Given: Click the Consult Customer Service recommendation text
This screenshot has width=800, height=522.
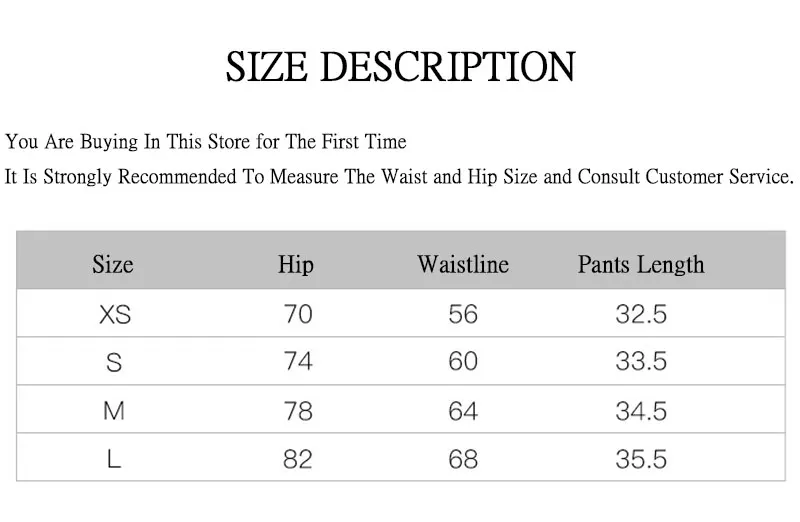Looking at the screenshot, I should pos(399,177).
